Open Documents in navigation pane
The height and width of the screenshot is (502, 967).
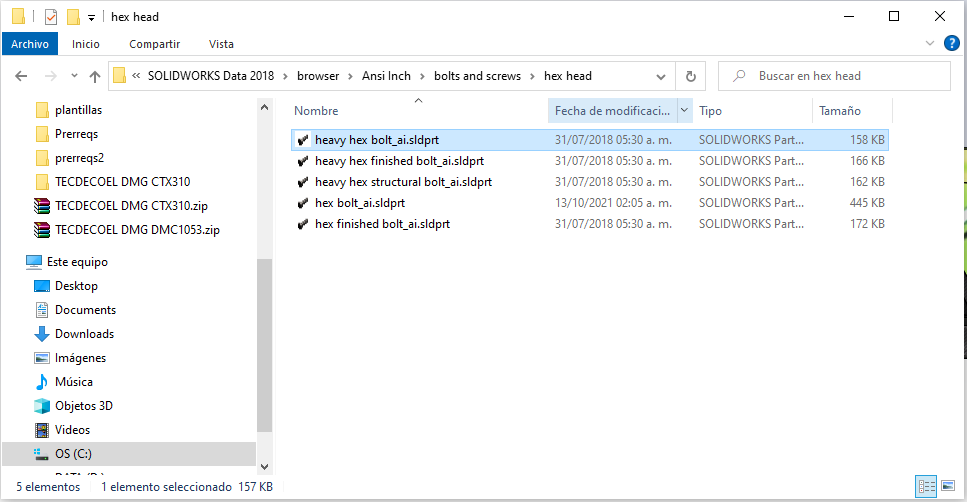[x=85, y=310]
